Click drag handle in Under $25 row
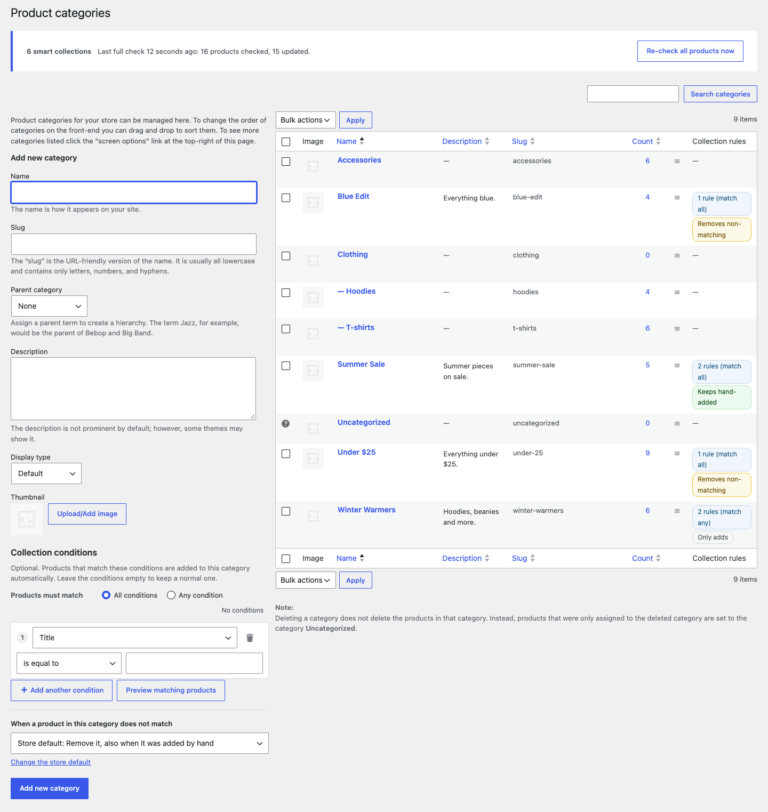This screenshot has height=812, width=768. [677, 453]
